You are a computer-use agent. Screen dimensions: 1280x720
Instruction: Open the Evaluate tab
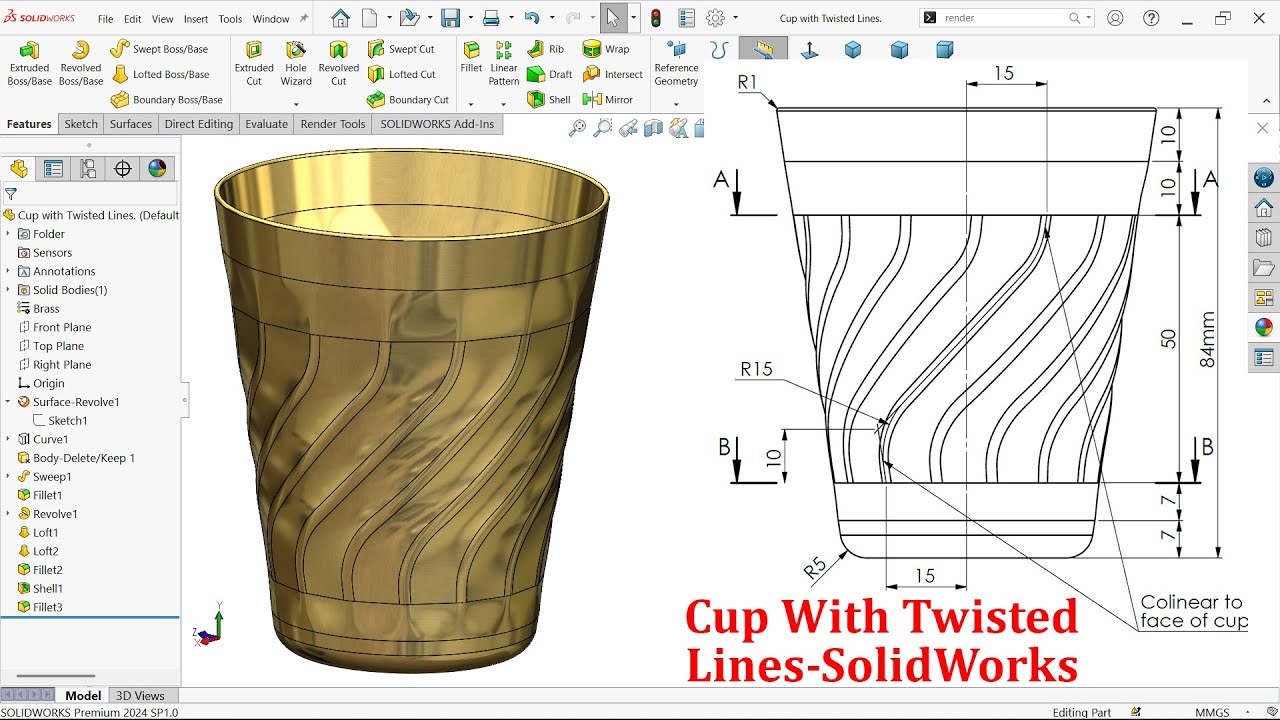266,124
